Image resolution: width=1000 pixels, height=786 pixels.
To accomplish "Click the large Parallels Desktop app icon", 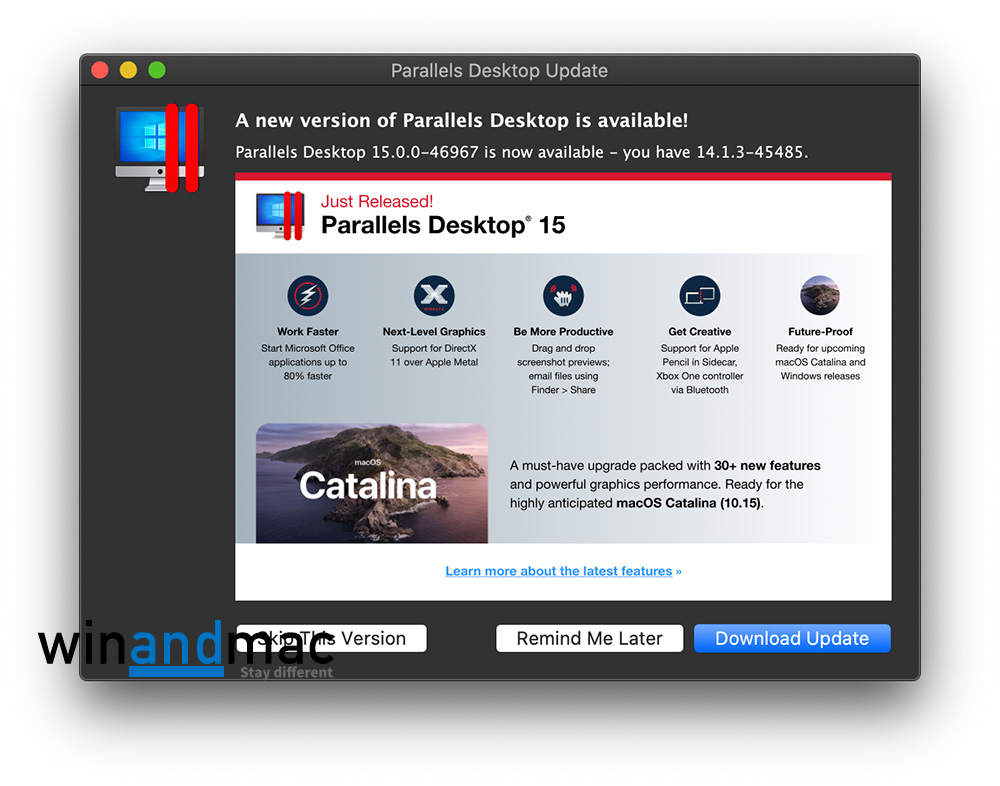I will [159, 148].
